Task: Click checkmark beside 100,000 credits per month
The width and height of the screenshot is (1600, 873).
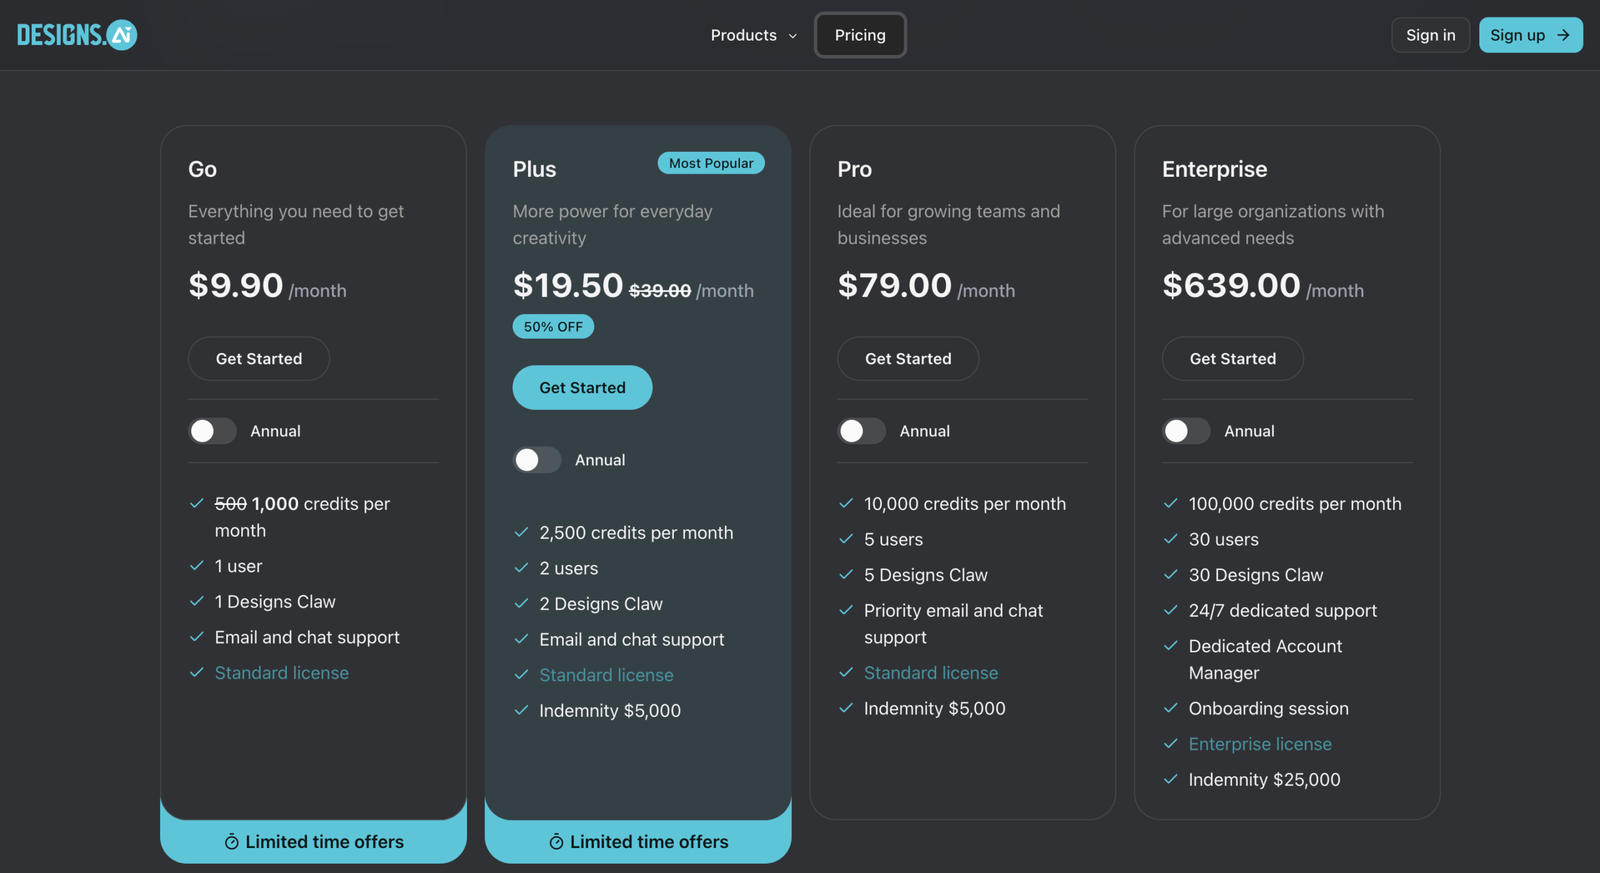Action: [1171, 504]
